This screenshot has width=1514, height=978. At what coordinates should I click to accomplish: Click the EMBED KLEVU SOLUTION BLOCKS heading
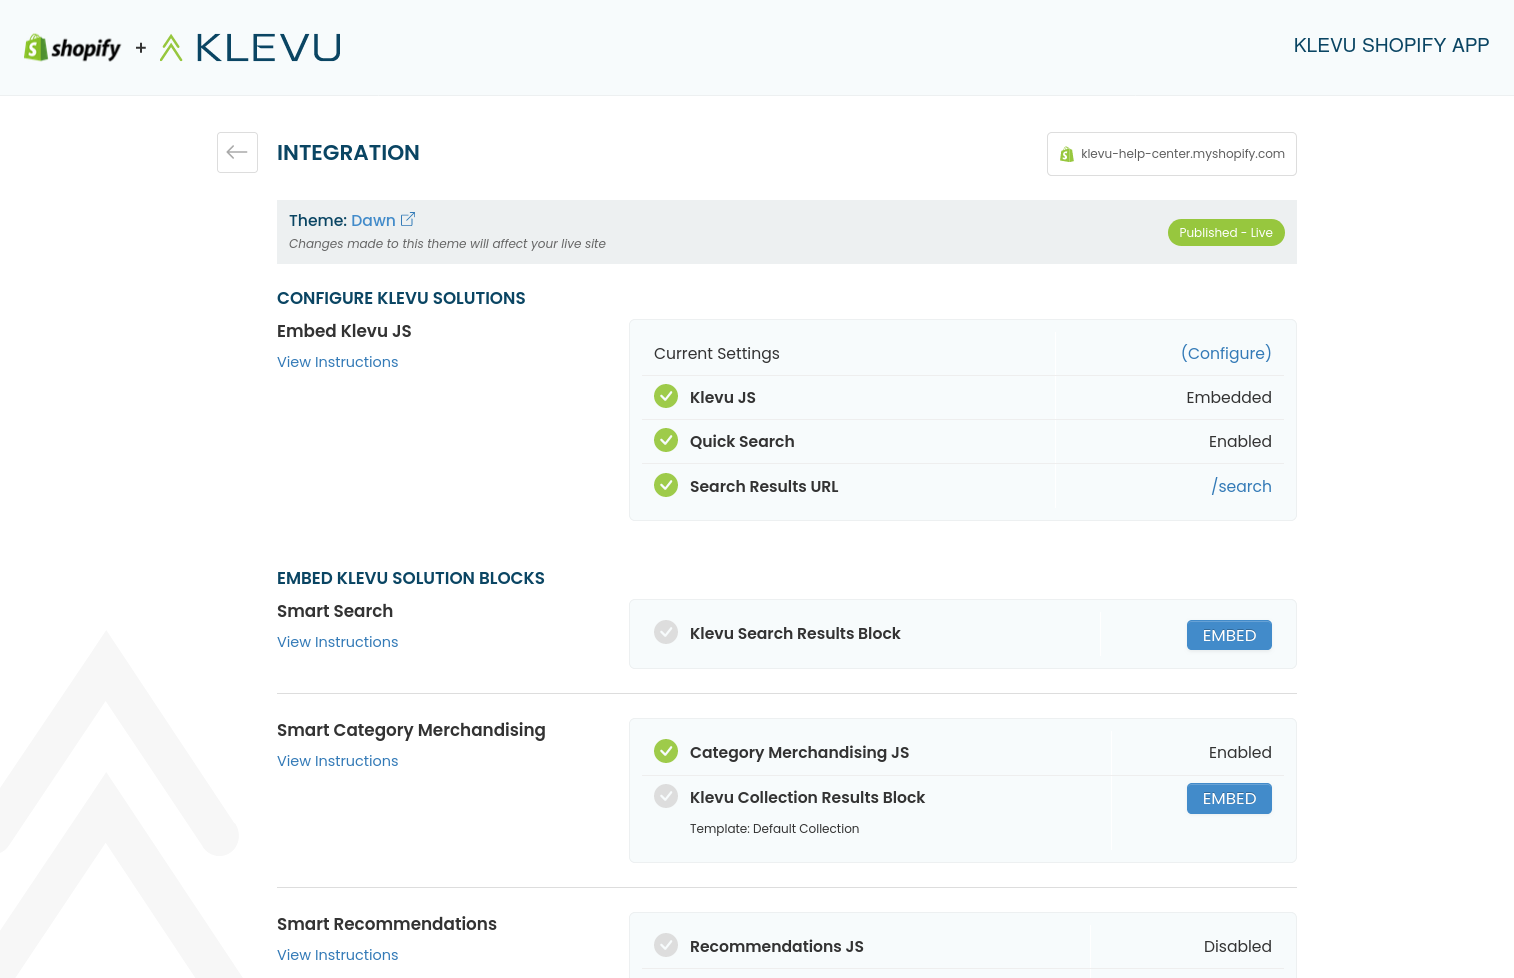(411, 578)
